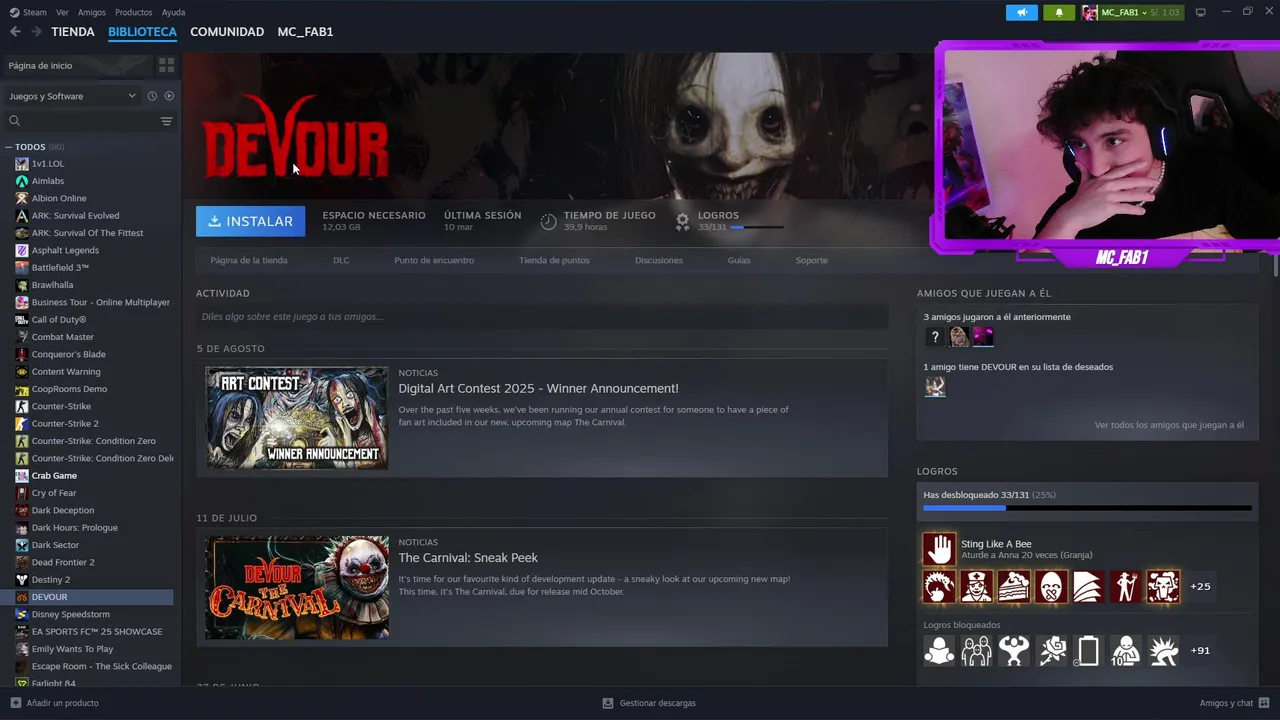Open The Carnival: Sneak Peek news title
1280x720 pixels.
(x=468, y=558)
